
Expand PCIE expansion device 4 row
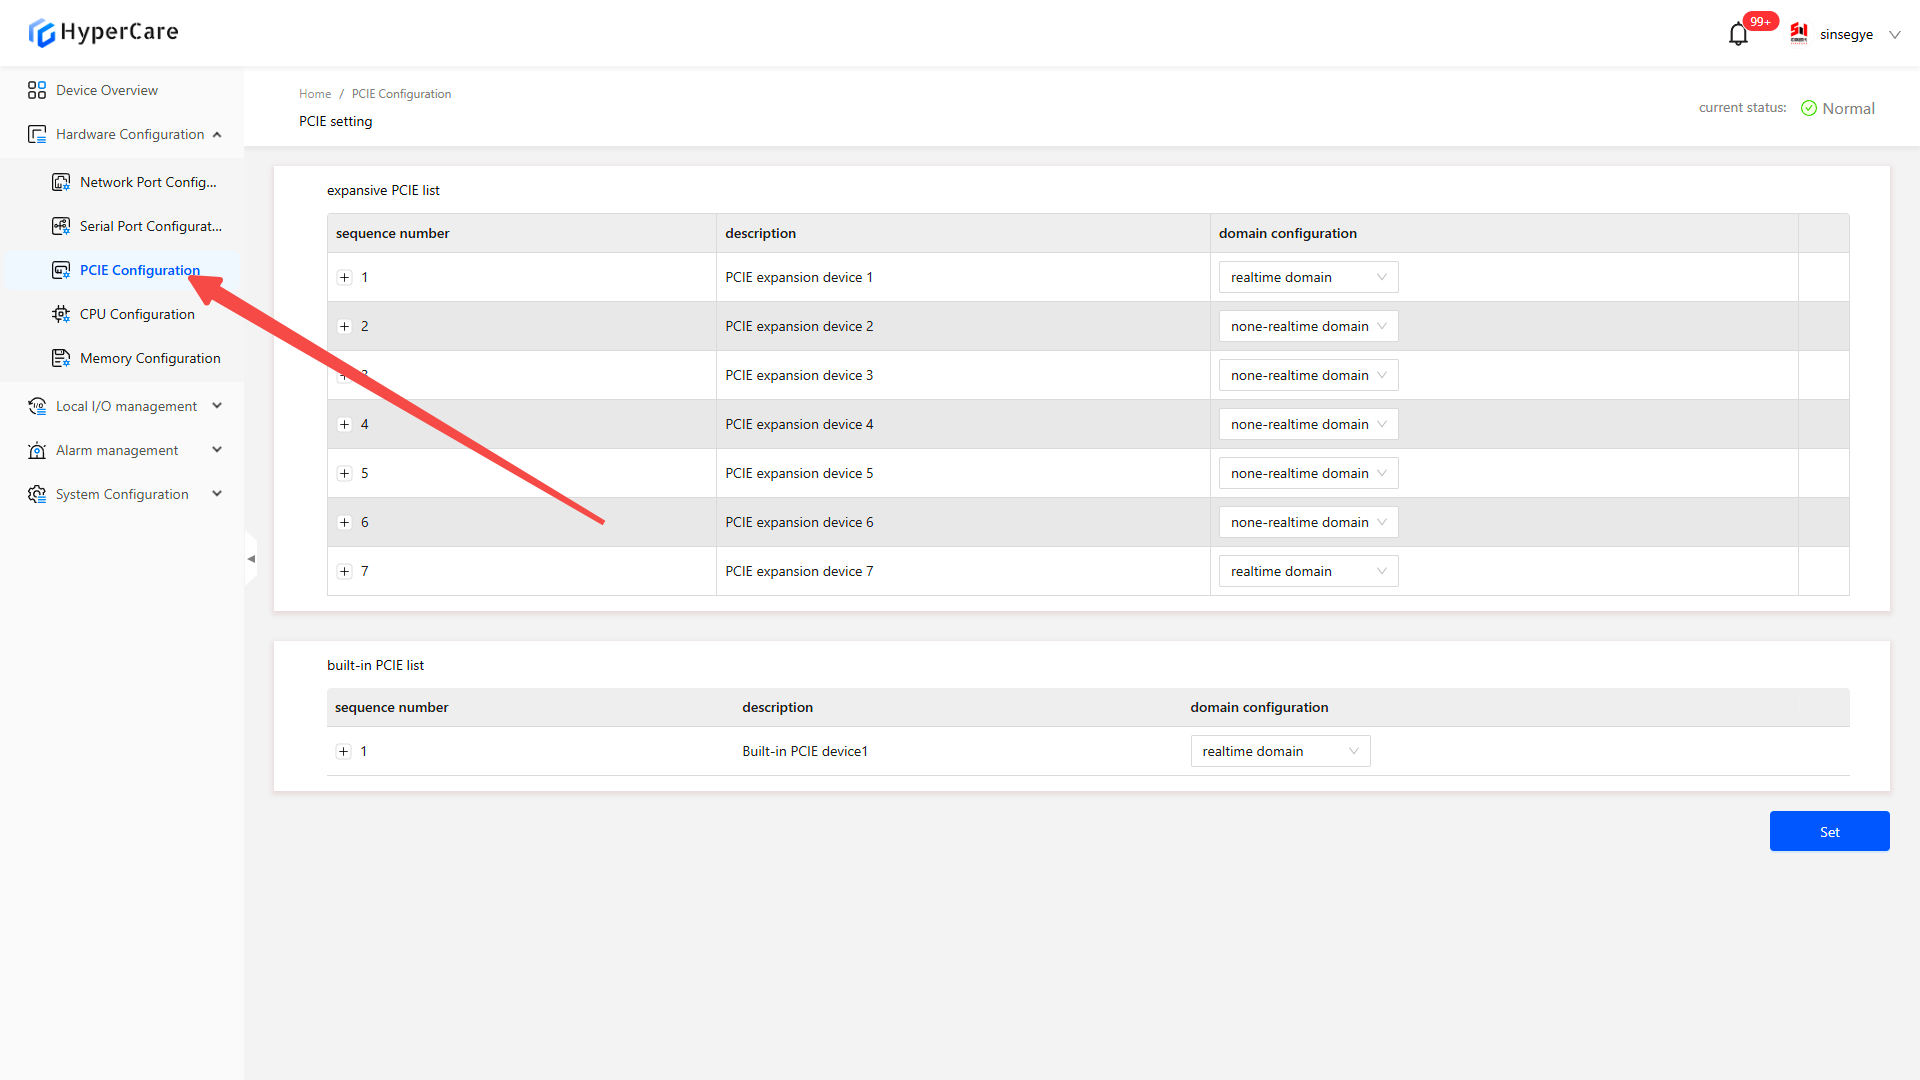[345, 424]
